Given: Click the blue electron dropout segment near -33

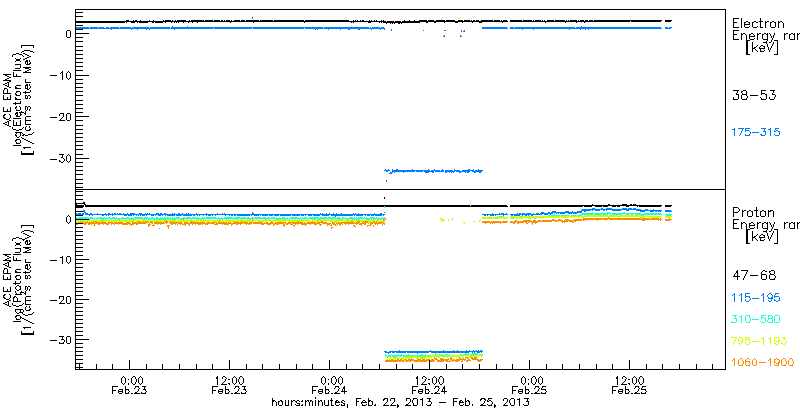Looking at the screenshot, I should coord(433,171).
